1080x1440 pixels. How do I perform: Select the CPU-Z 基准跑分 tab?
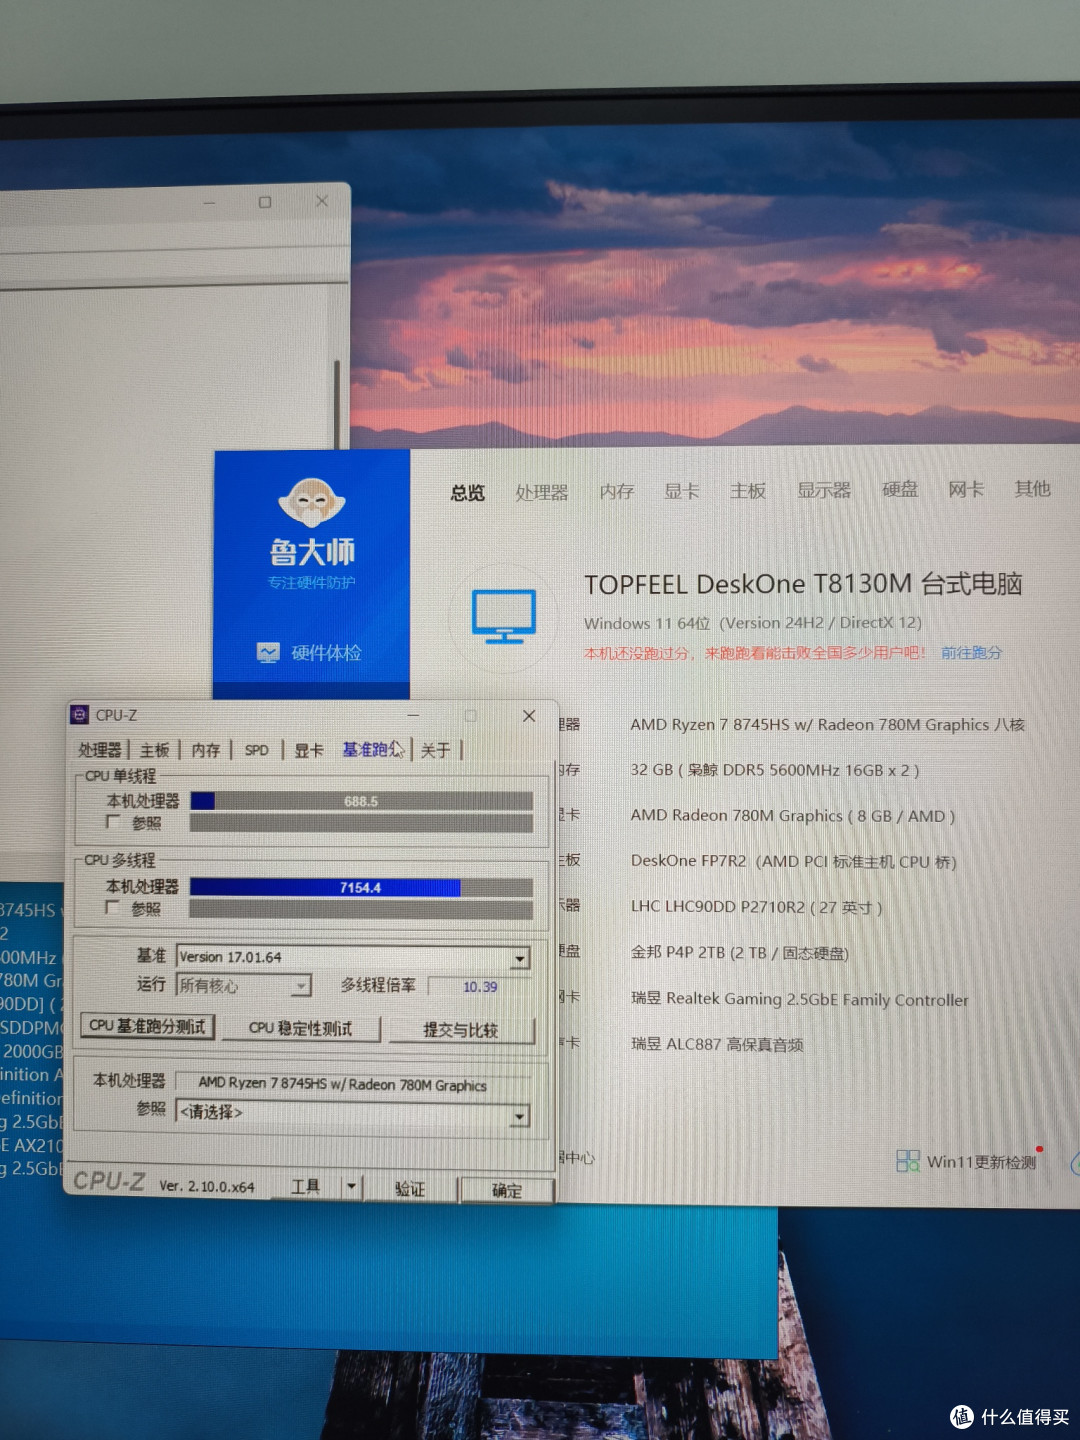tap(372, 749)
